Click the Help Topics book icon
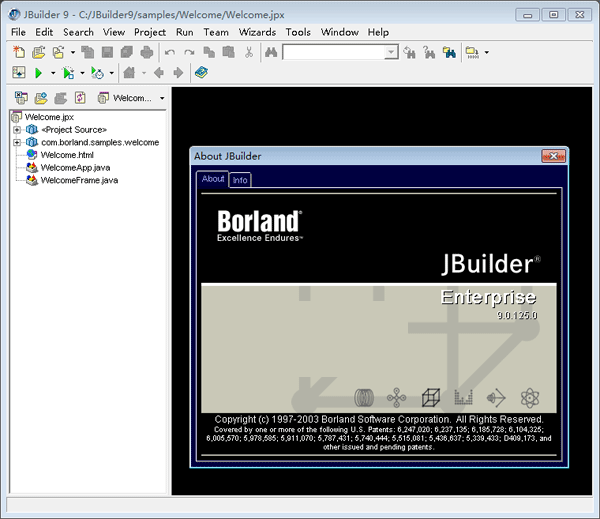This screenshot has height=519, width=600. (x=201, y=73)
